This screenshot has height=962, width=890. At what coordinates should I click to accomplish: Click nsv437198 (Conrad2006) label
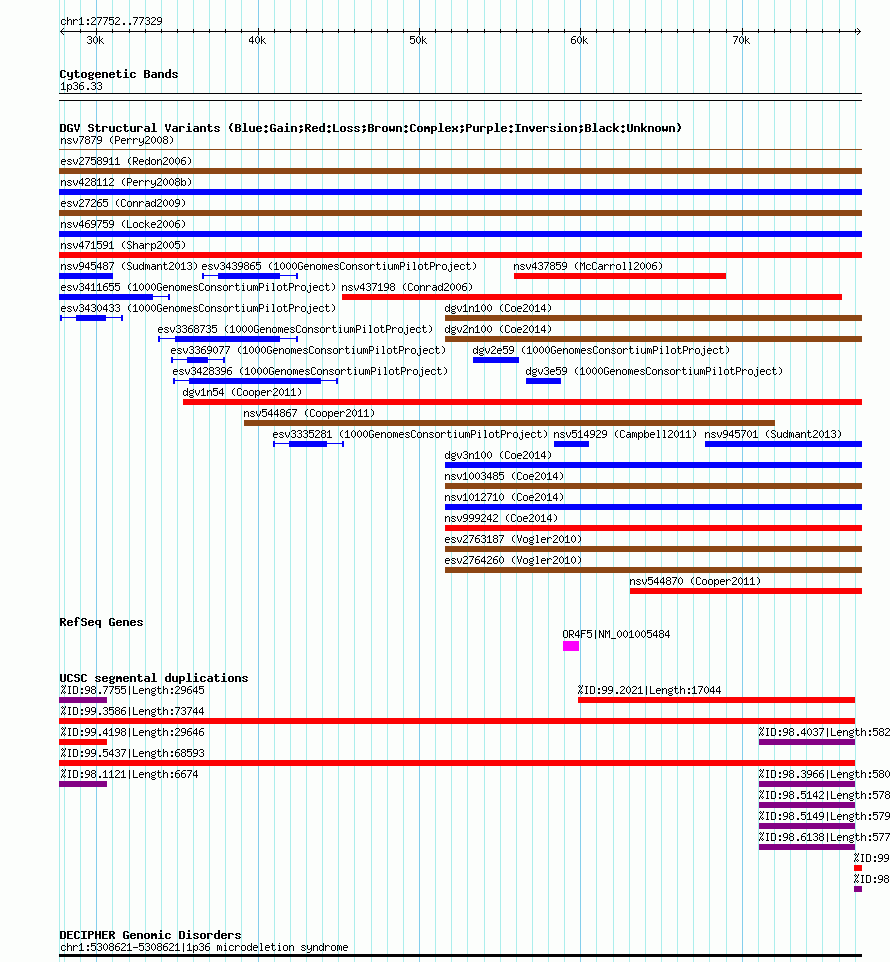pyautogui.click(x=407, y=287)
